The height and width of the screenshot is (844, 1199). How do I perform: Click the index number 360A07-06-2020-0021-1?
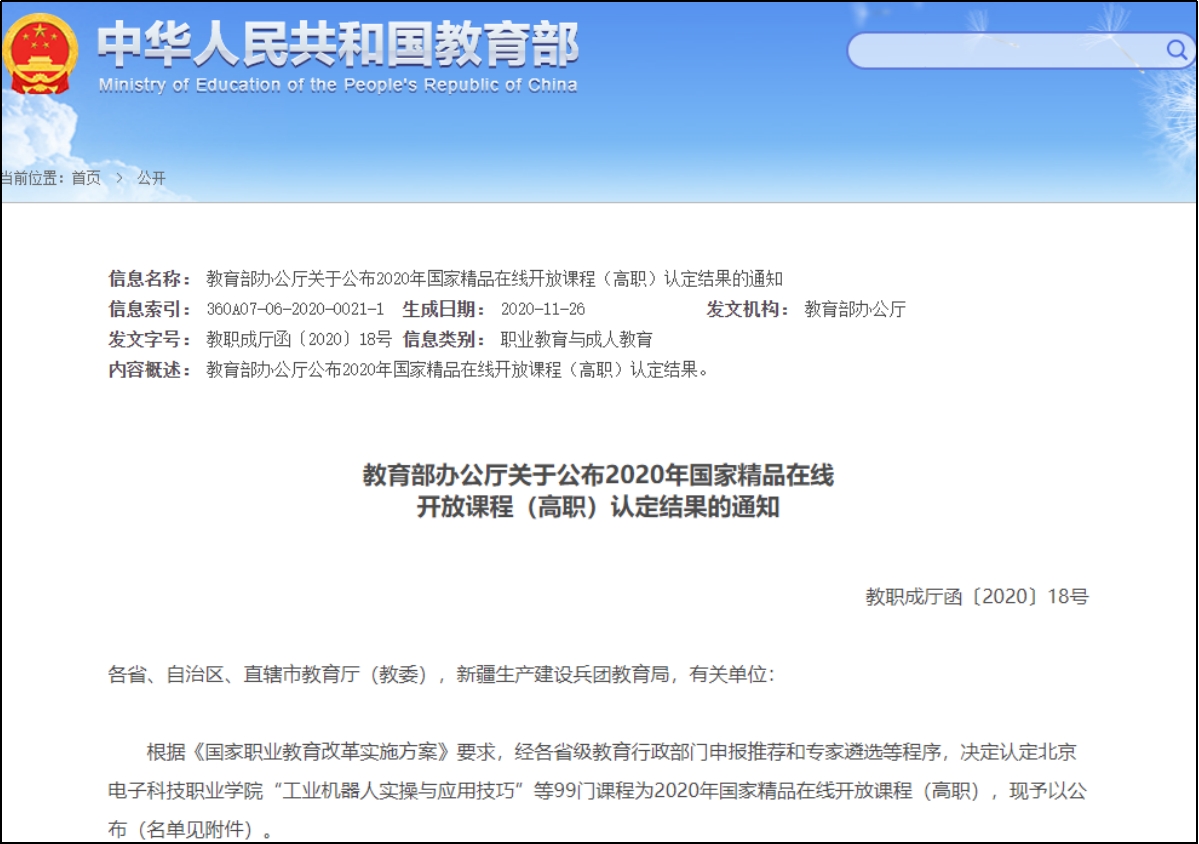click(x=295, y=309)
